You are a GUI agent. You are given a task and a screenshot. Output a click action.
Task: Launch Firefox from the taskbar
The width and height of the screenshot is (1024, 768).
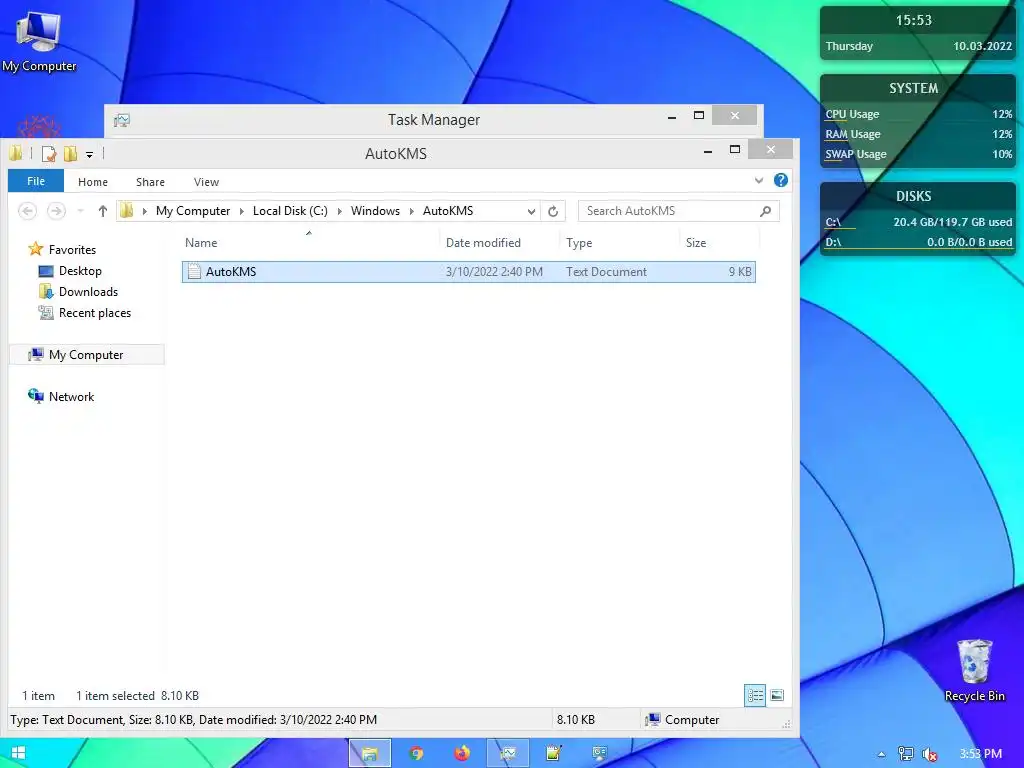coord(462,754)
